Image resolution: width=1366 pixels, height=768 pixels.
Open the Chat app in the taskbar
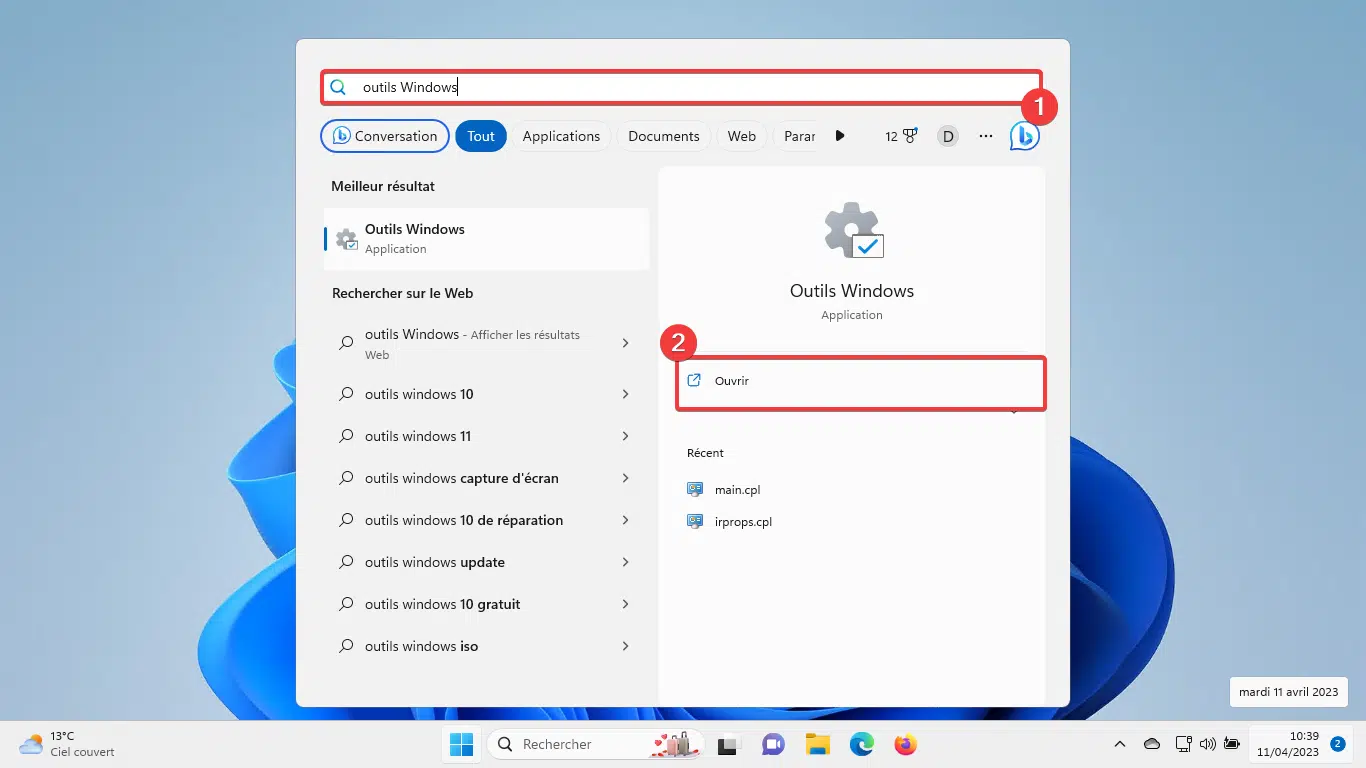[x=772, y=744]
